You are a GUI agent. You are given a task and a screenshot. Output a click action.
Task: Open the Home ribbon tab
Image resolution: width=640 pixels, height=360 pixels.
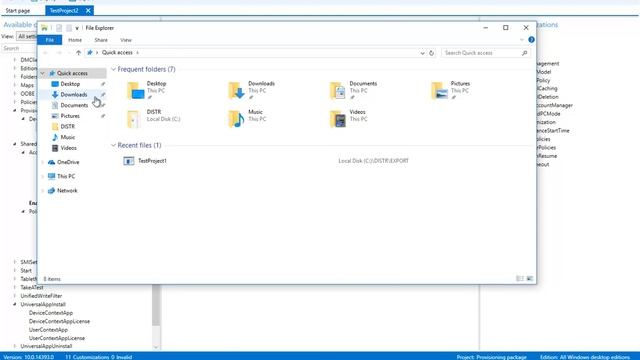coord(75,40)
